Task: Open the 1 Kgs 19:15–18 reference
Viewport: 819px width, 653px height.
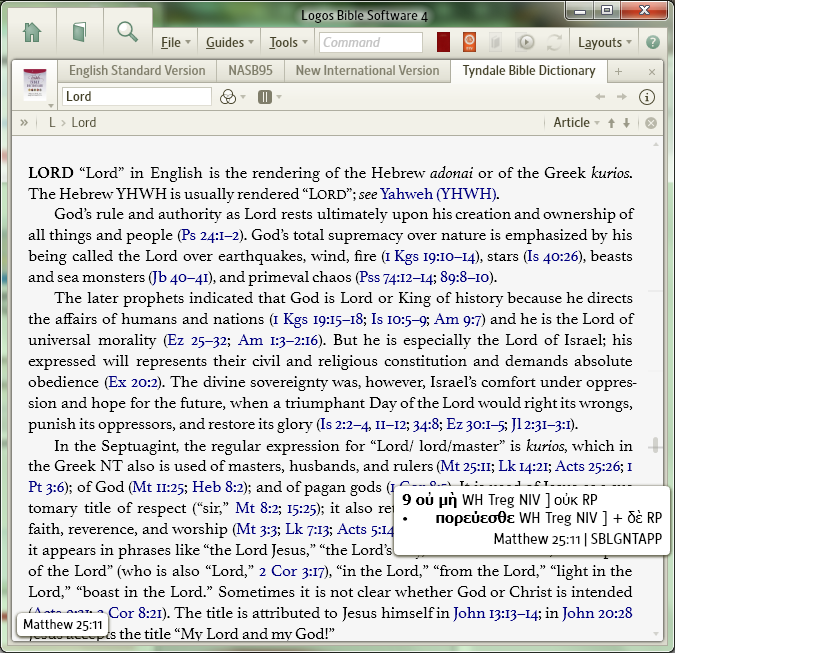Action: tap(318, 319)
